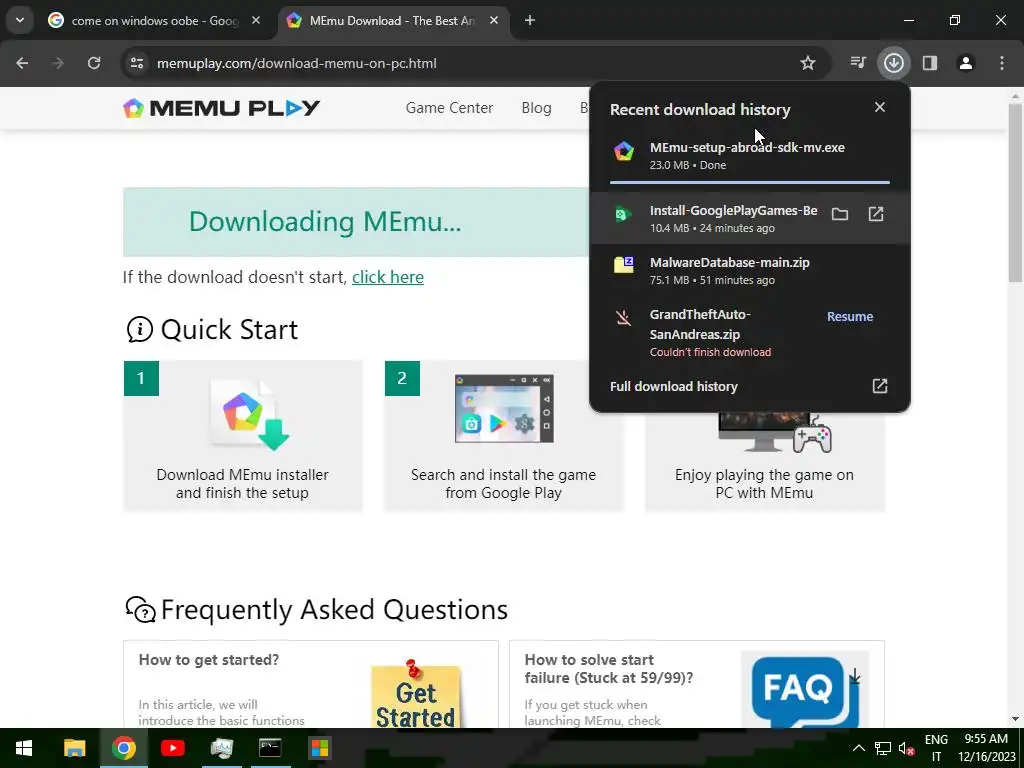The height and width of the screenshot is (768, 1024).
Task: Open the Chrome profile icon
Action: click(x=966, y=63)
